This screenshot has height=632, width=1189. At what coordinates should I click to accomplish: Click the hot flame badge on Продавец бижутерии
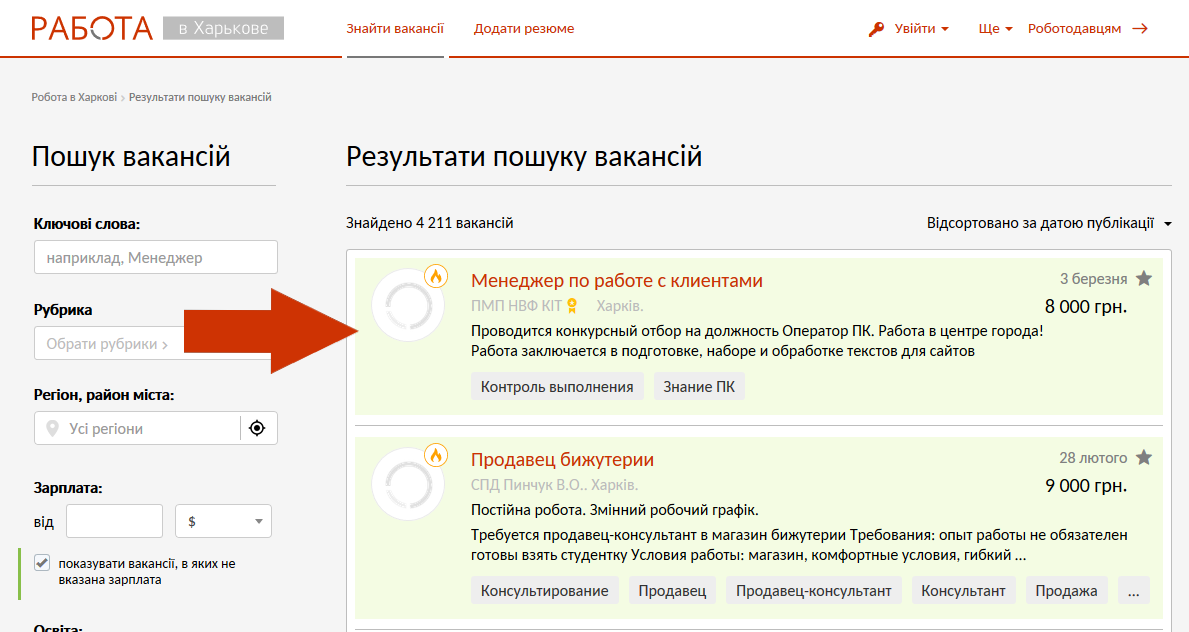pos(436,456)
